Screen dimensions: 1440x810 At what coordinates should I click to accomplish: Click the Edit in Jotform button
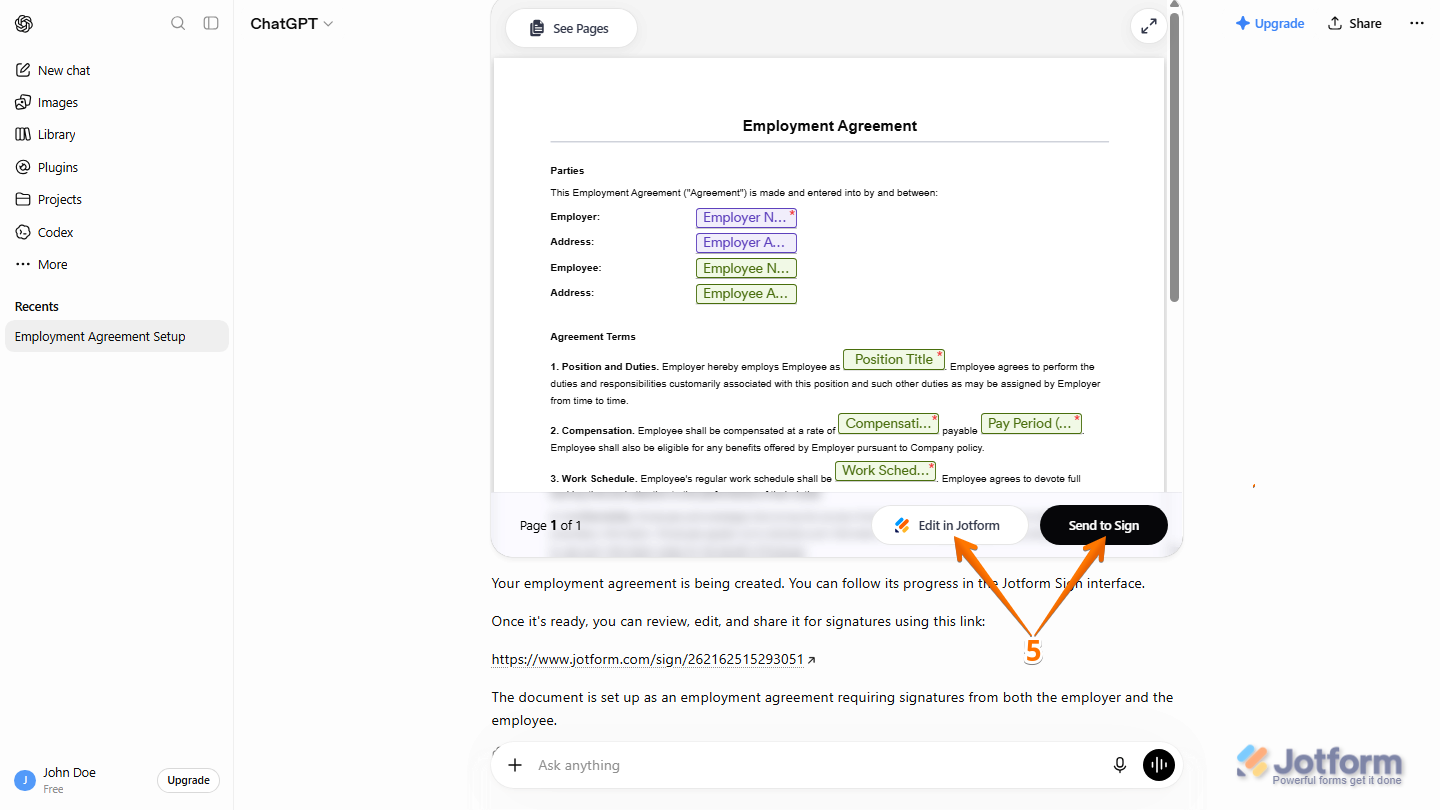[949, 525]
